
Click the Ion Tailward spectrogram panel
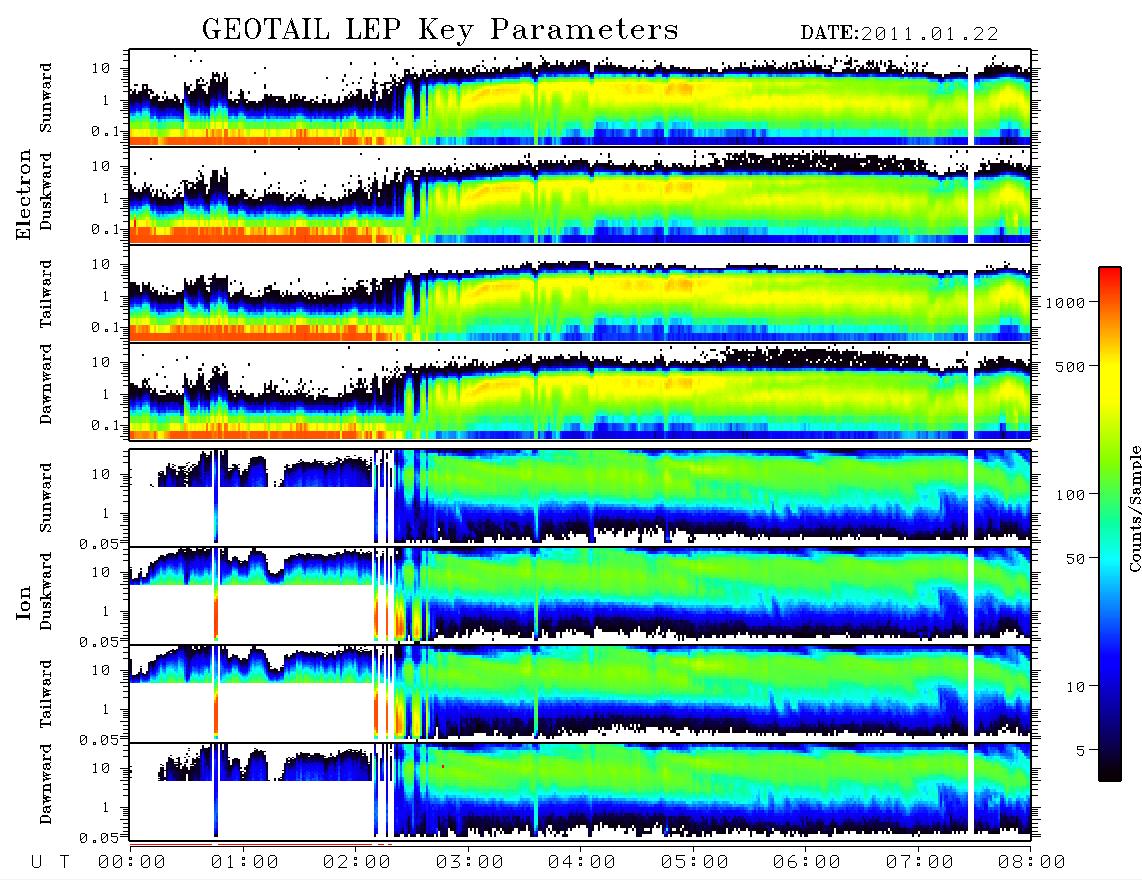[580, 694]
